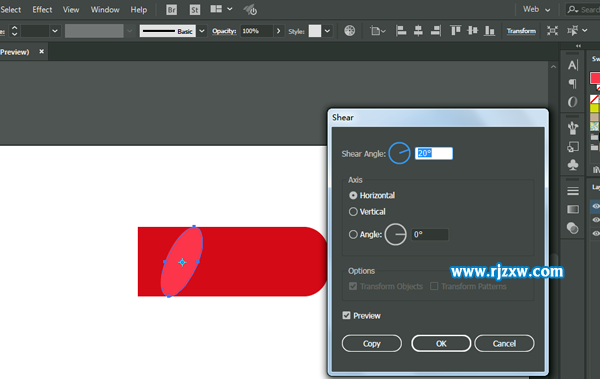The image size is (600, 379).
Task: Click the red fill swatch in Swatches
Action: [595, 78]
